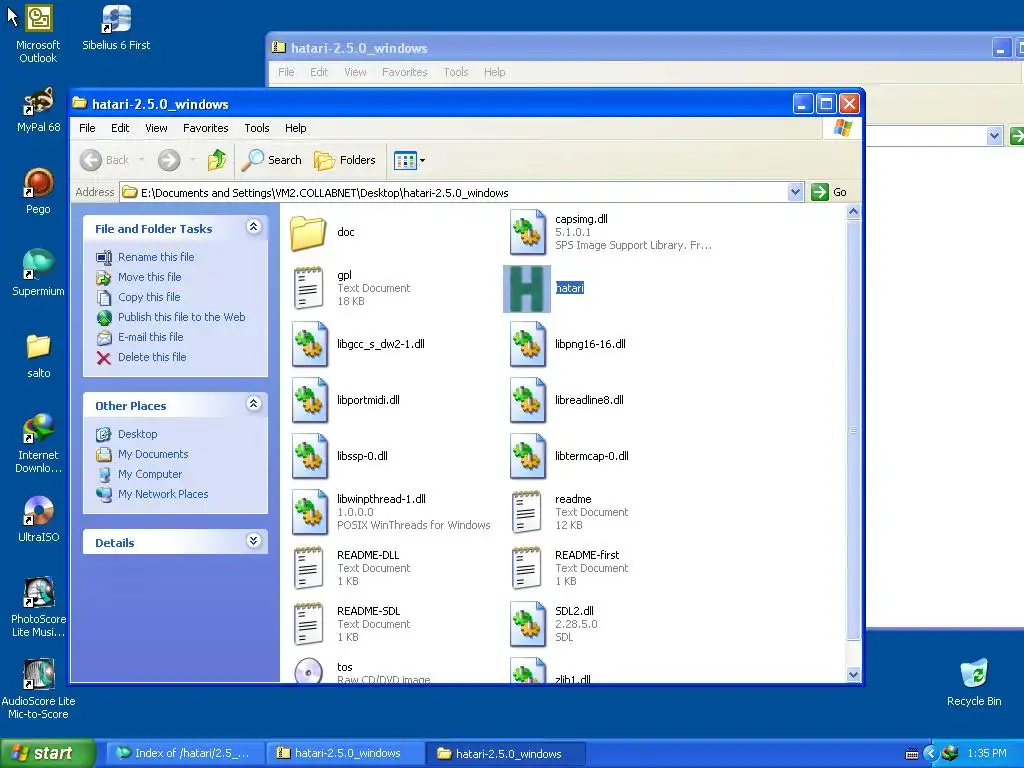Click the file list scroll-down arrow
This screenshot has width=1024, height=768.
853,675
